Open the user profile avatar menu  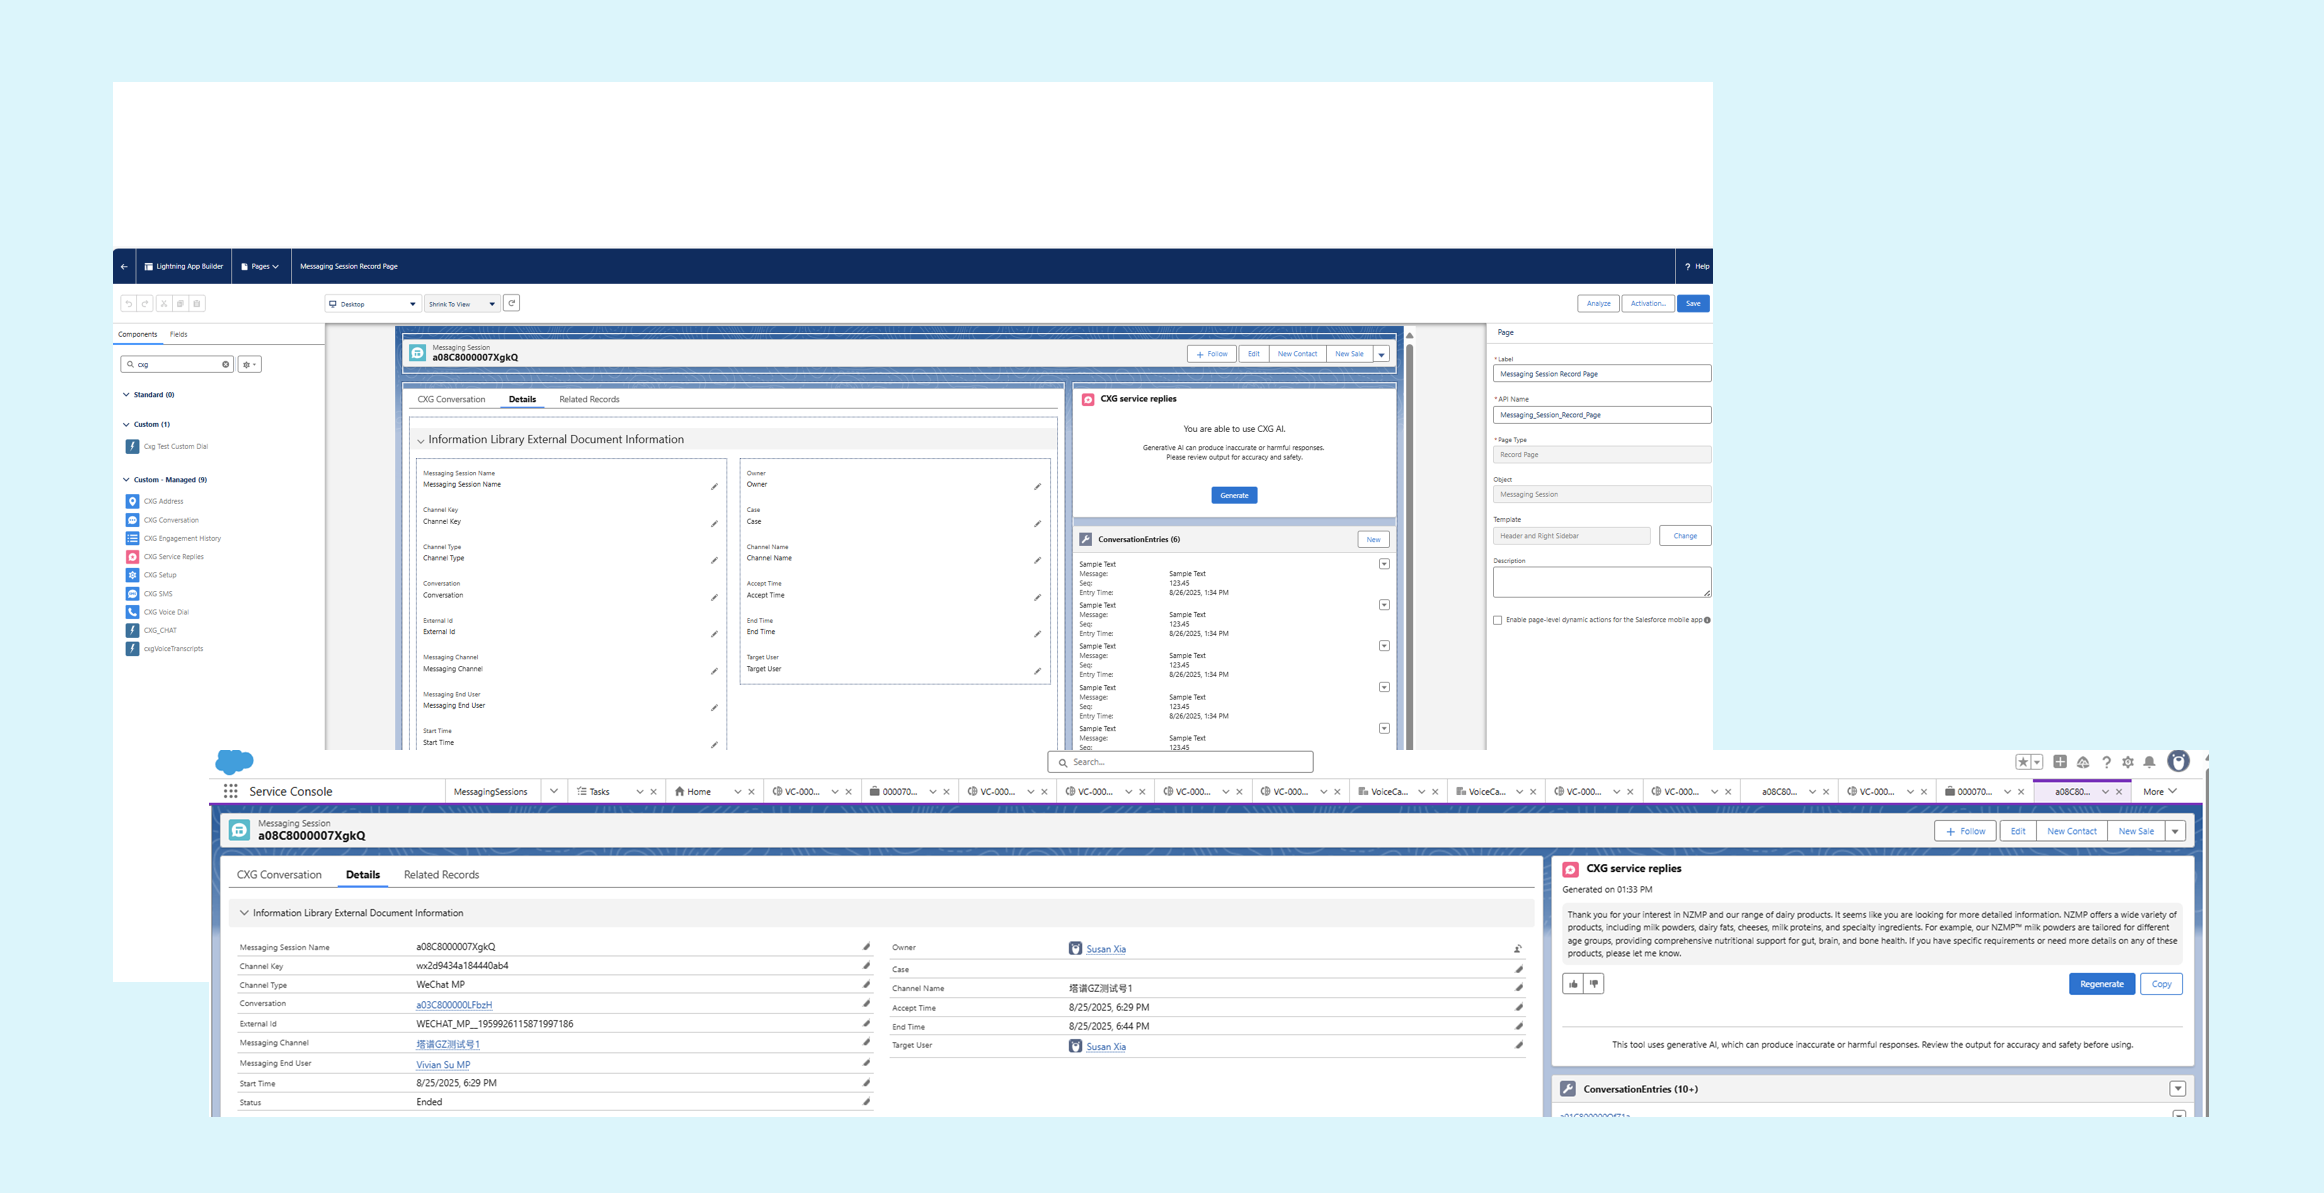(x=2178, y=761)
